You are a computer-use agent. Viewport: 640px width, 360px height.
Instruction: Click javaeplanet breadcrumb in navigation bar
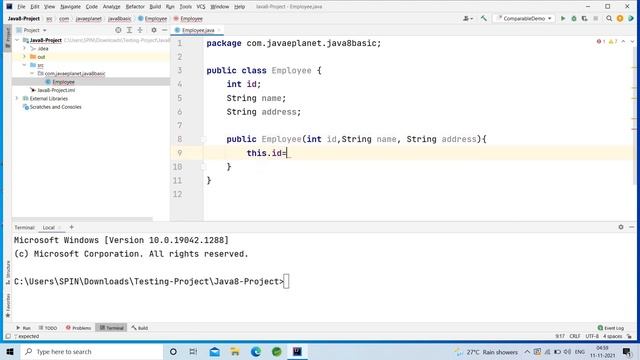(89, 19)
